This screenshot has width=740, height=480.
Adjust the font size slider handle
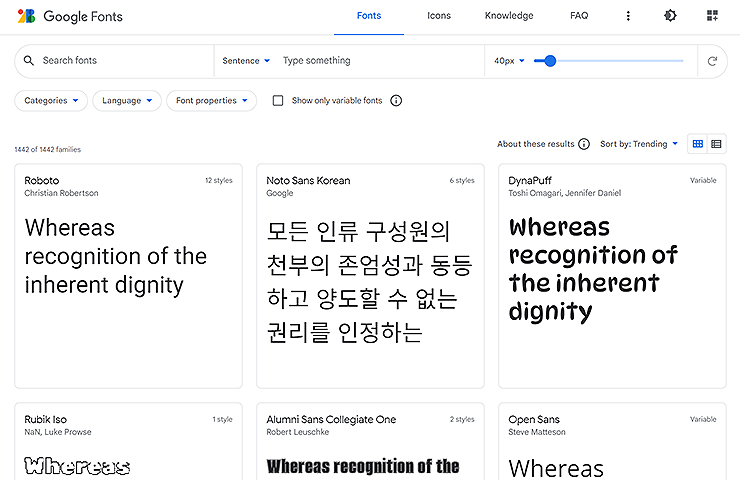tap(550, 61)
